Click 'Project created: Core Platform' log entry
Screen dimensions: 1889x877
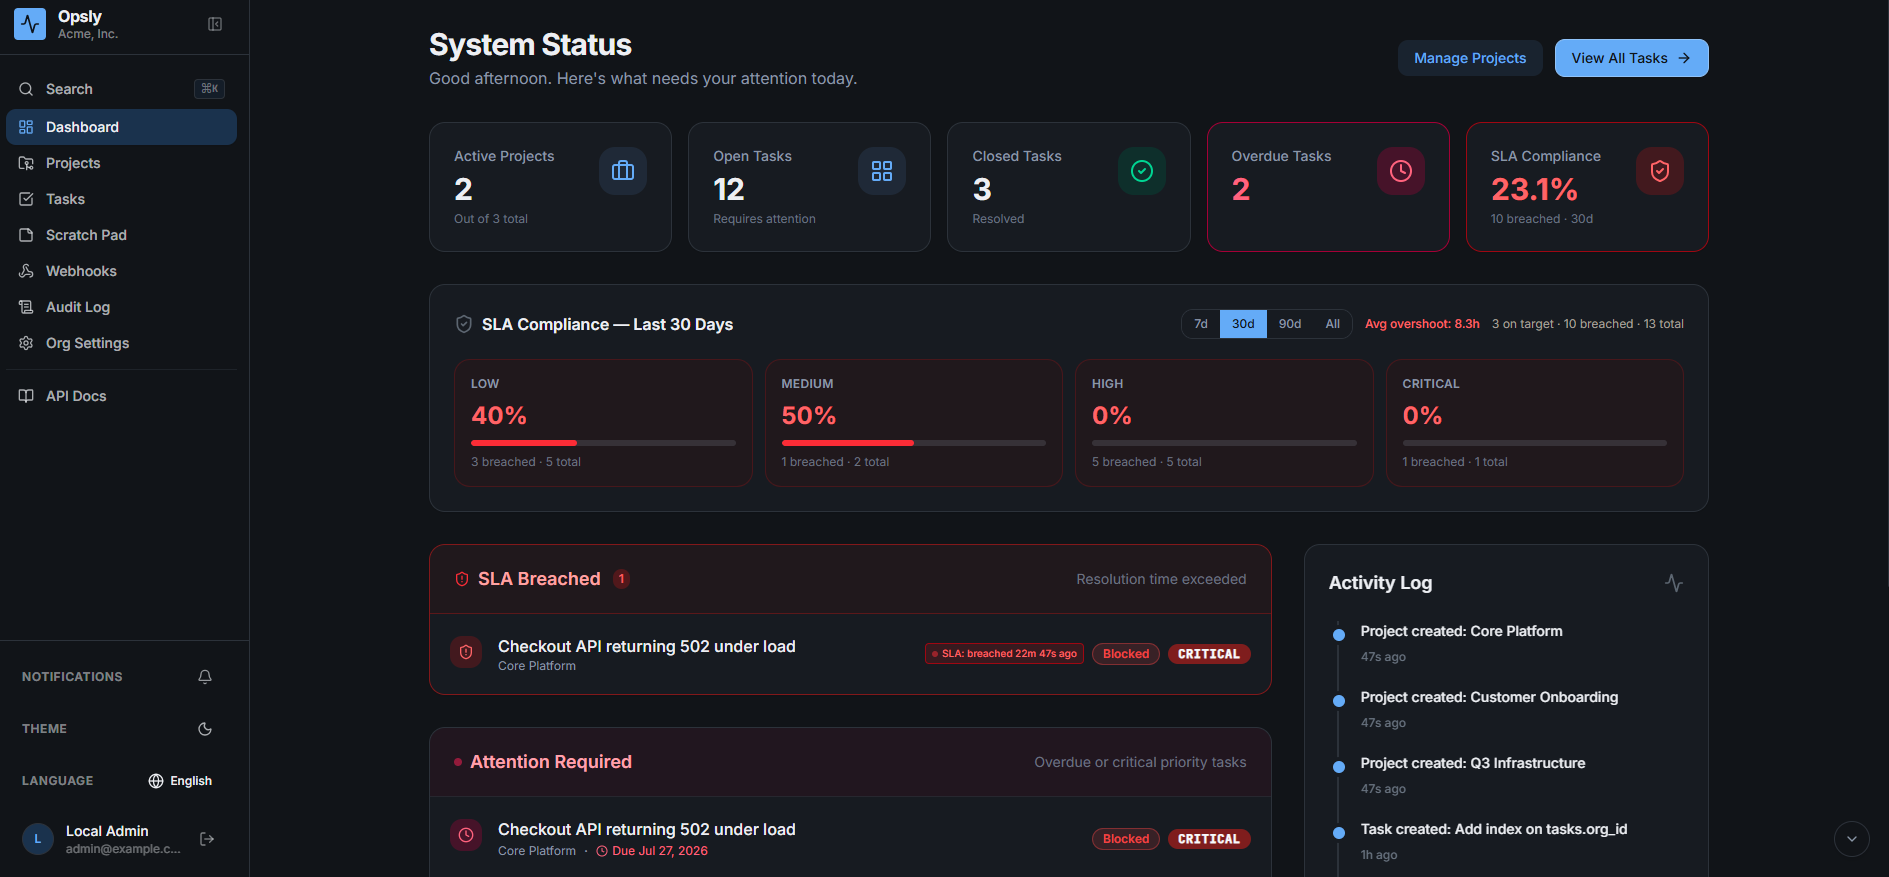[x=1461, y=631]
